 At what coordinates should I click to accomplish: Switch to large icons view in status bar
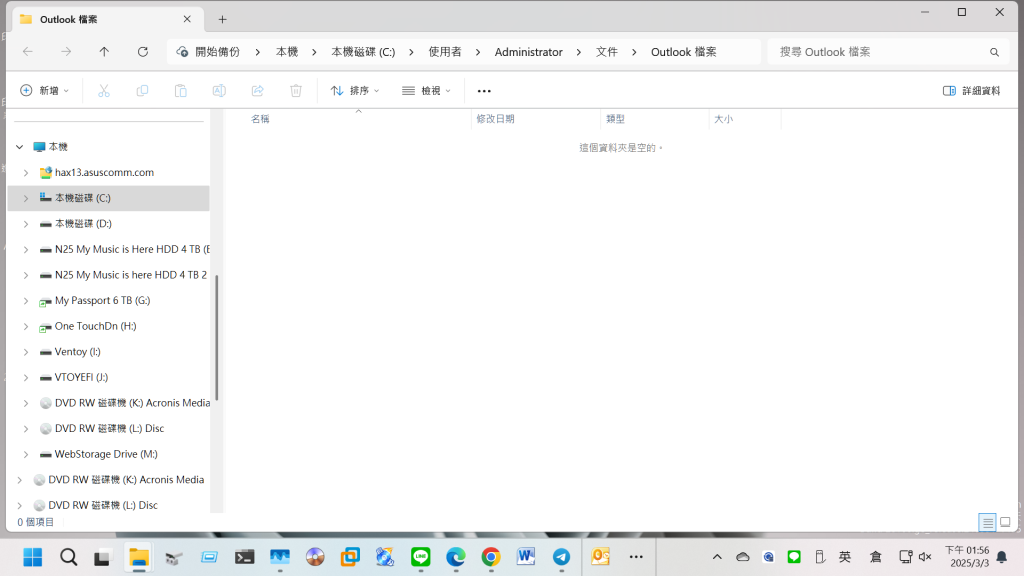pos(1005,522)
